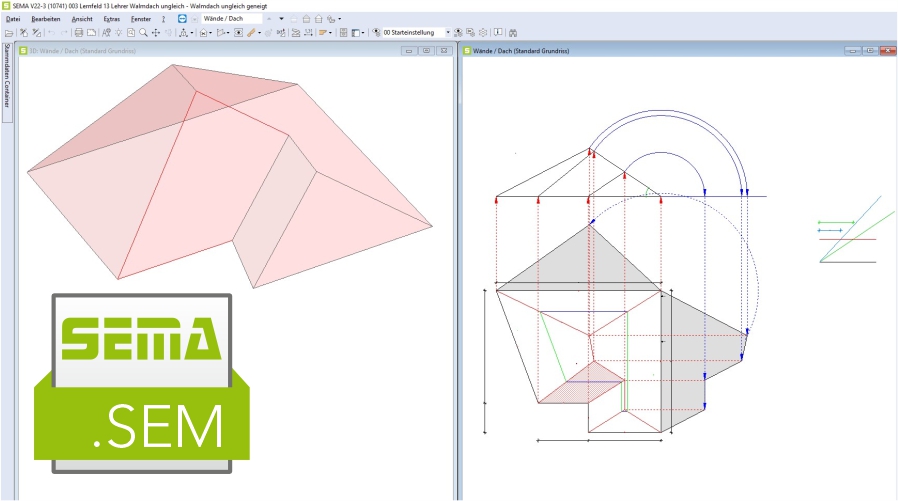
Task: Click the open file folder icon
Action: tap(8, 33)
